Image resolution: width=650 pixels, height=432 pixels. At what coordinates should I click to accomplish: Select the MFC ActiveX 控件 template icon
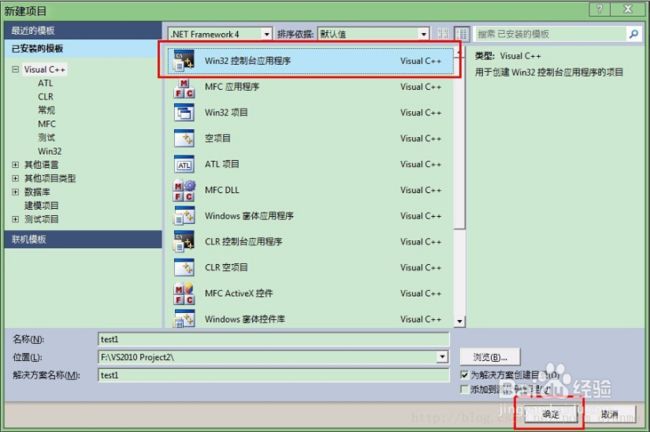click(x=184, y=294)
